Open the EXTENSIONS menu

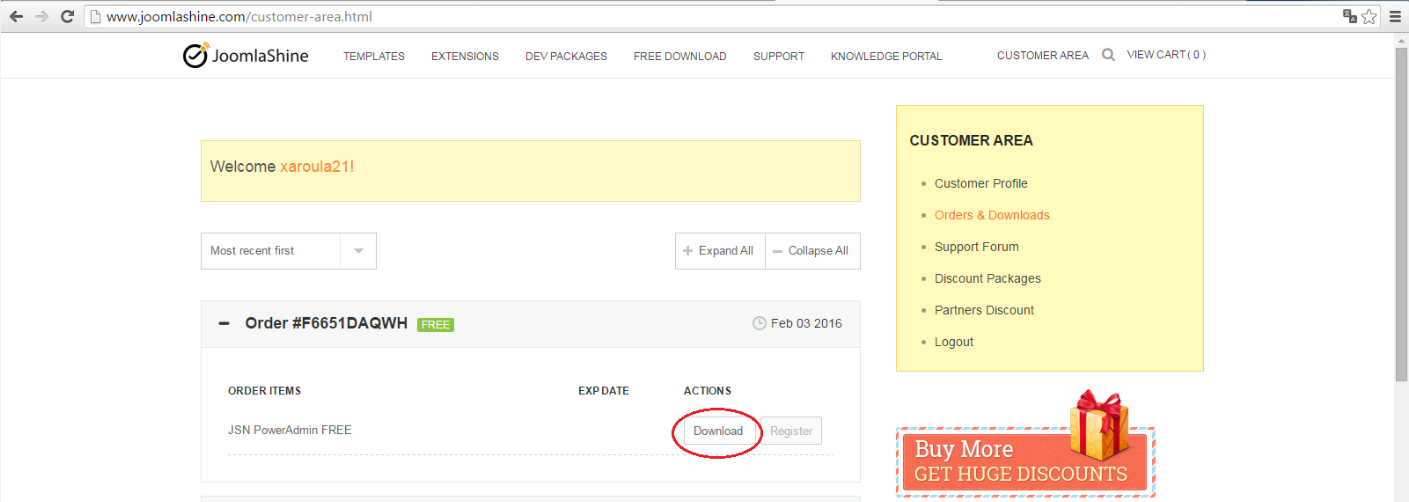pos(465,57)
